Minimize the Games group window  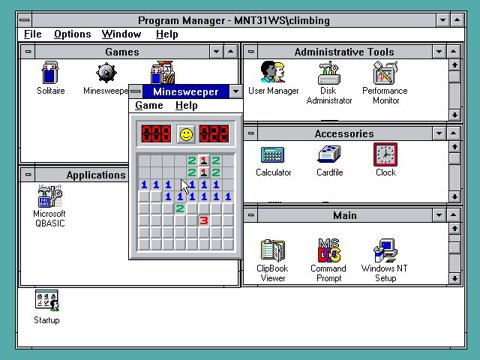pyautogui.click(x=216, y=52)
